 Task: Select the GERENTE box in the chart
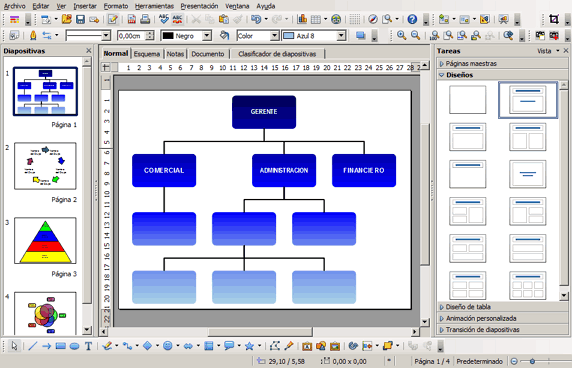[x=264, y=112]
